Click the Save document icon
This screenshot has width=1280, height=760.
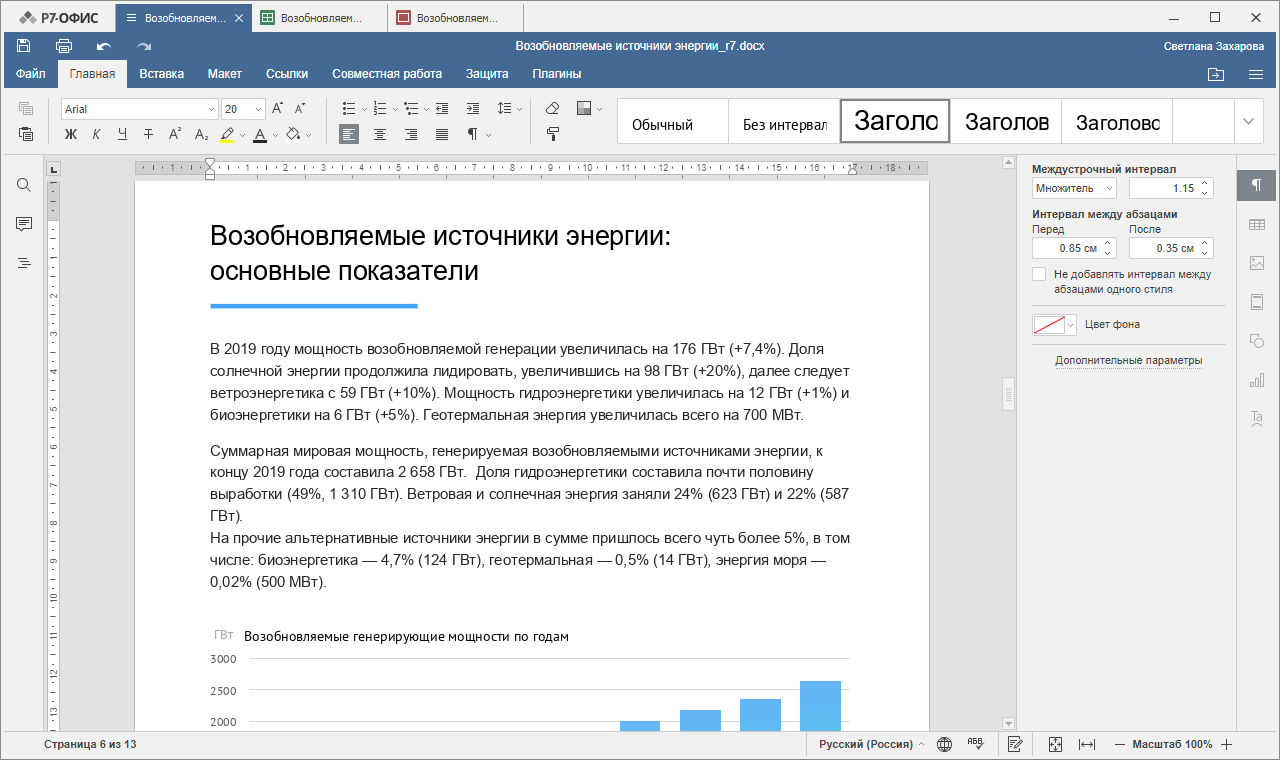[x=24, y=46]
